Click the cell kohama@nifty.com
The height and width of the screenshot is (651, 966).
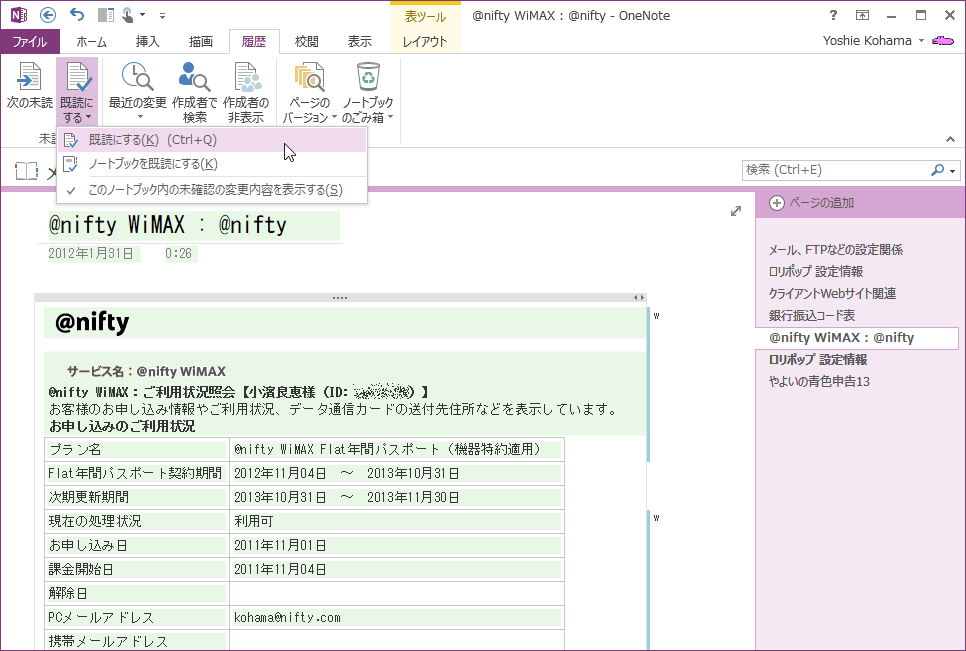point(397,618)
